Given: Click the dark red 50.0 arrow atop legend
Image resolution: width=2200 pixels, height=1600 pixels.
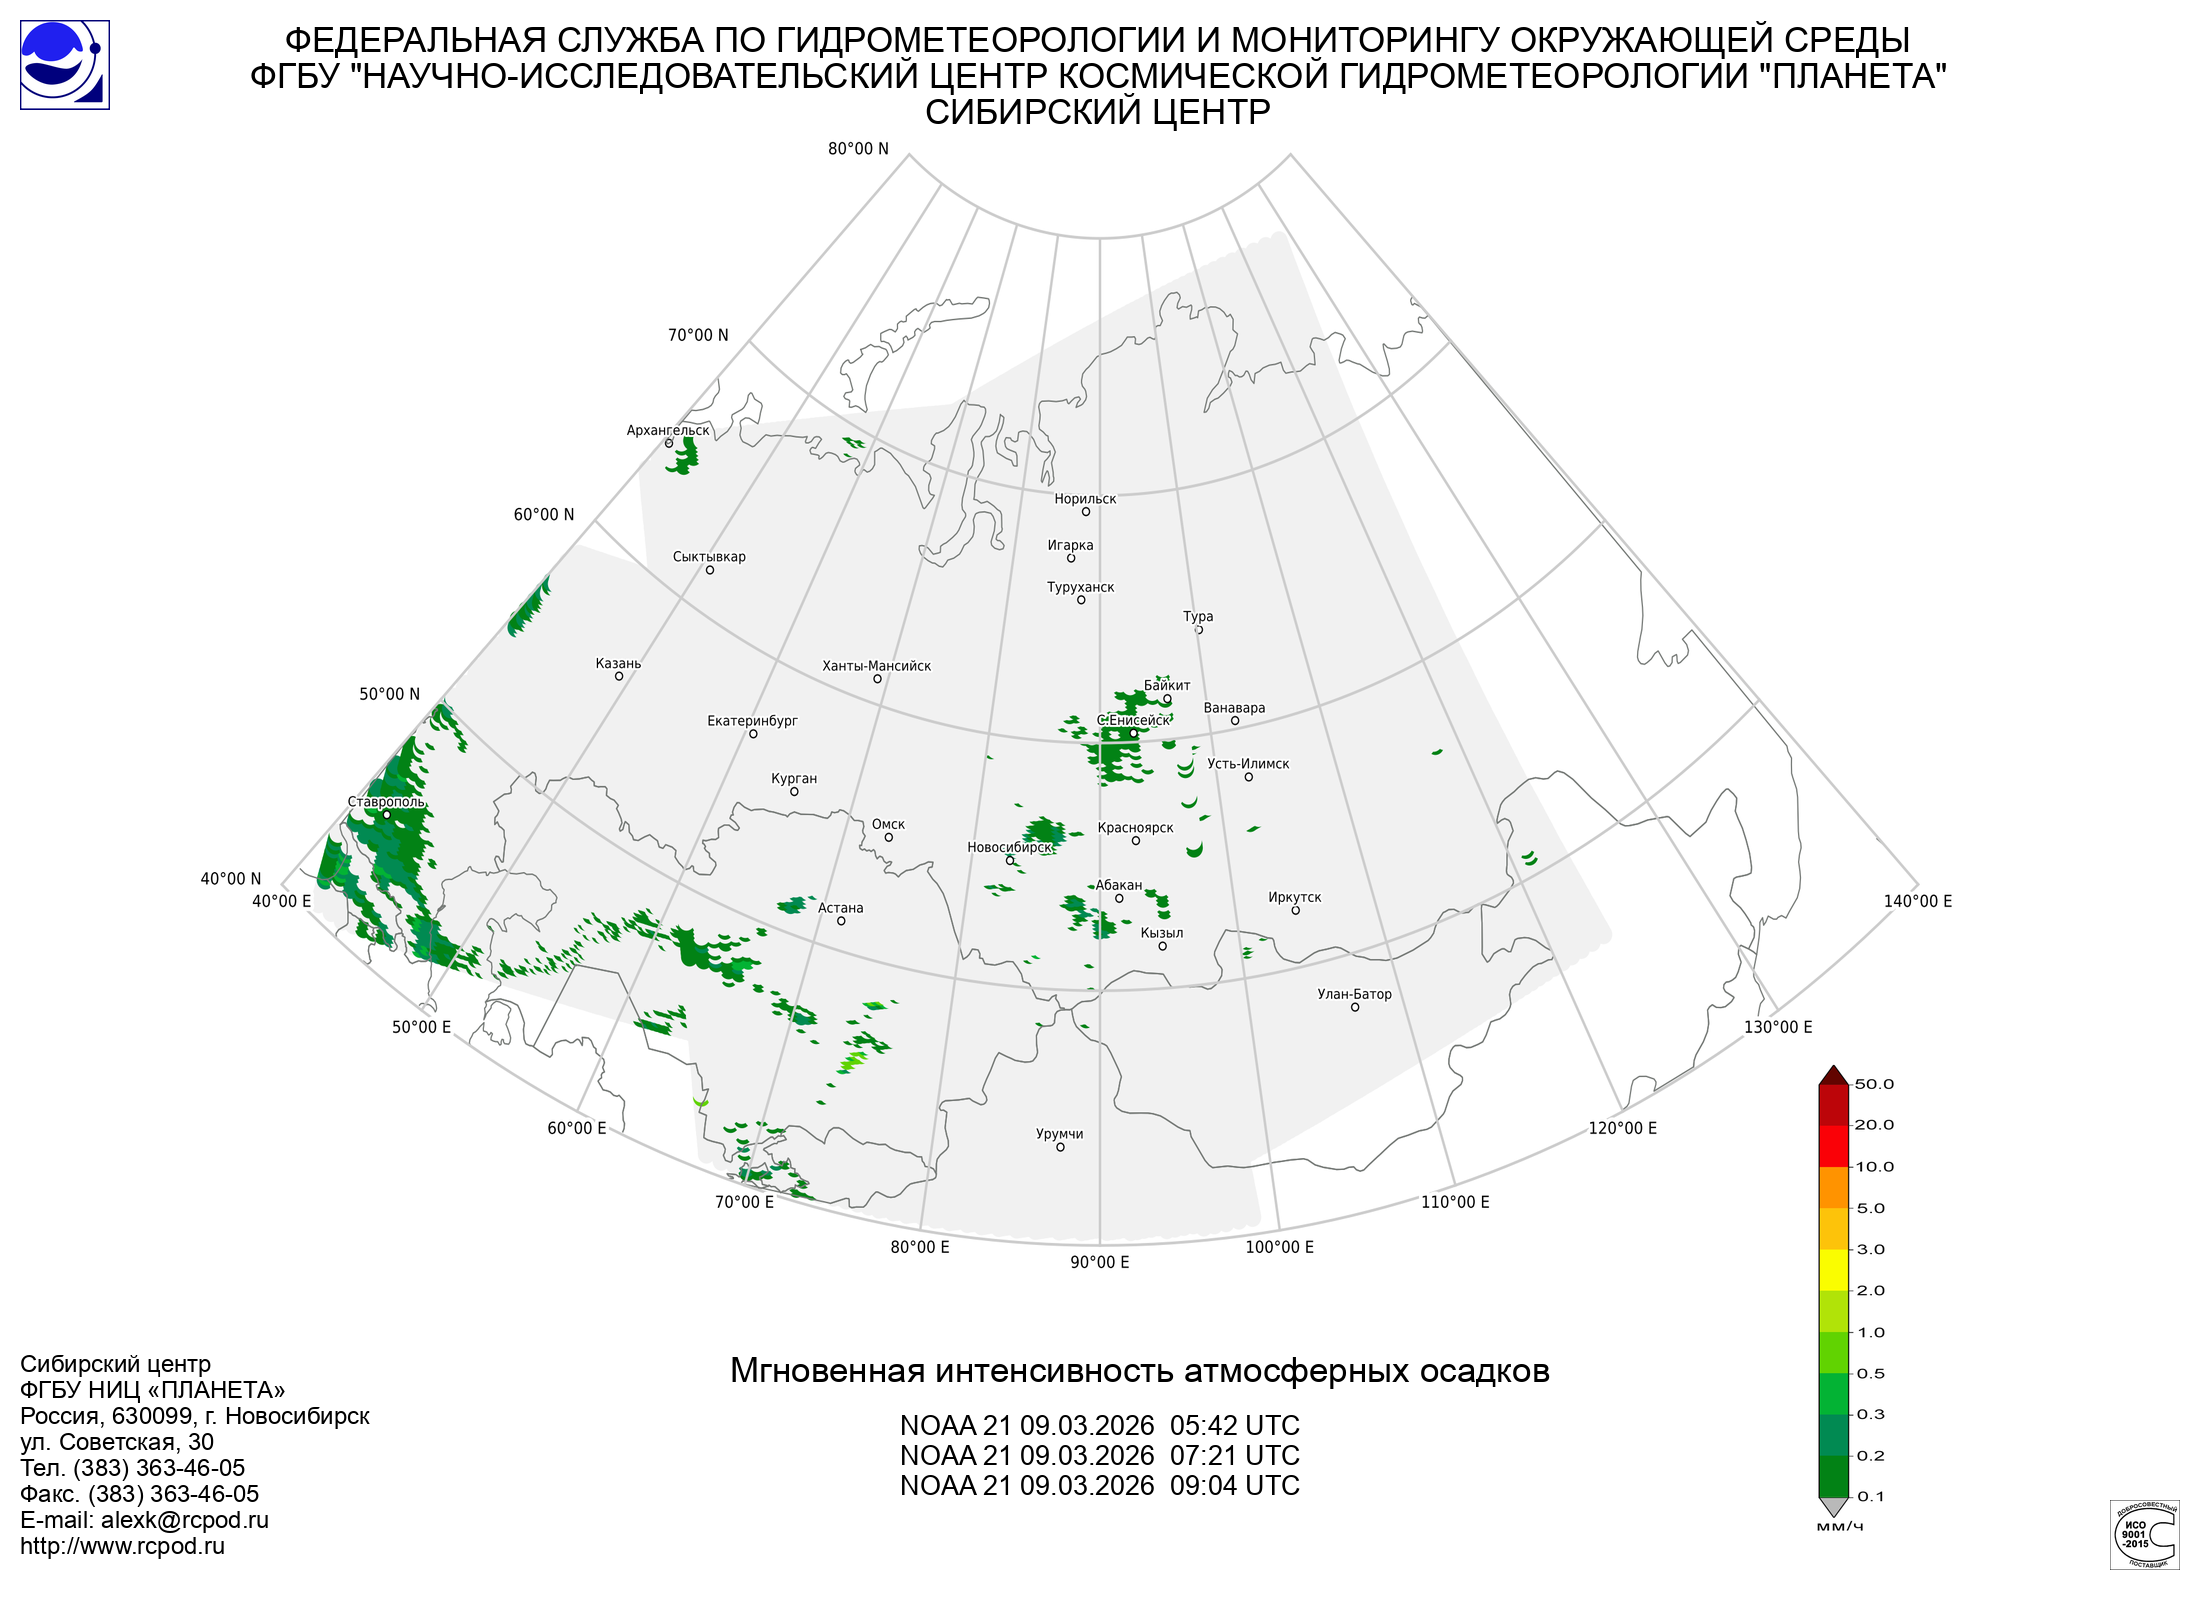Looking at the screenshot, I should click(x=1833, y=1076).
